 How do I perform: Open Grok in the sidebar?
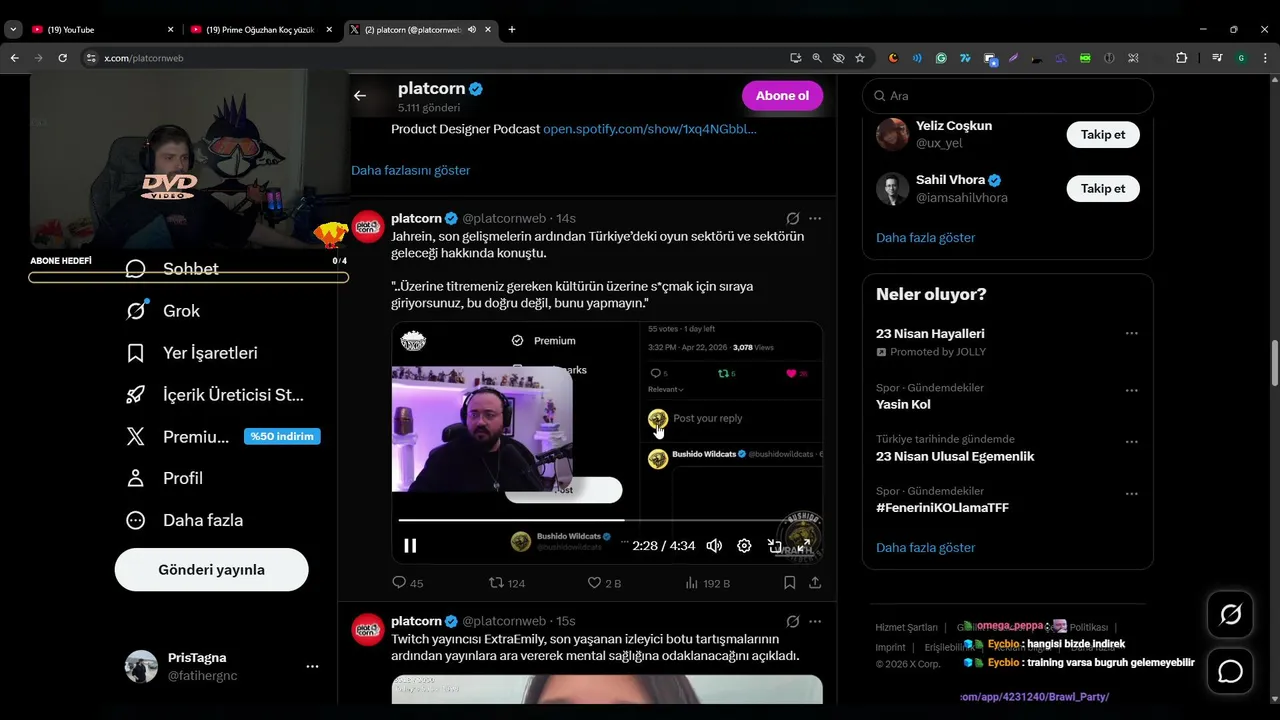164,311
